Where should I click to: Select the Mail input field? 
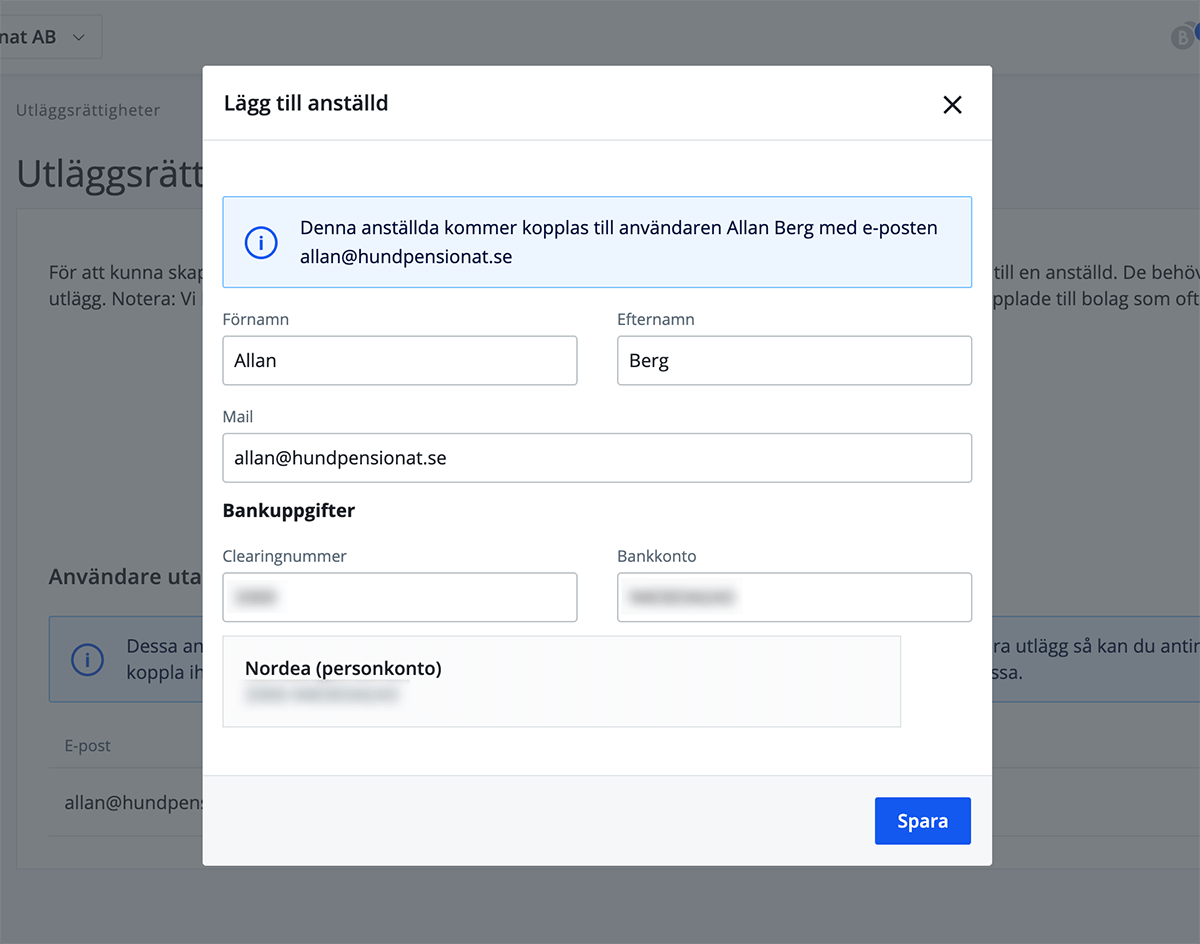point(597,458)
